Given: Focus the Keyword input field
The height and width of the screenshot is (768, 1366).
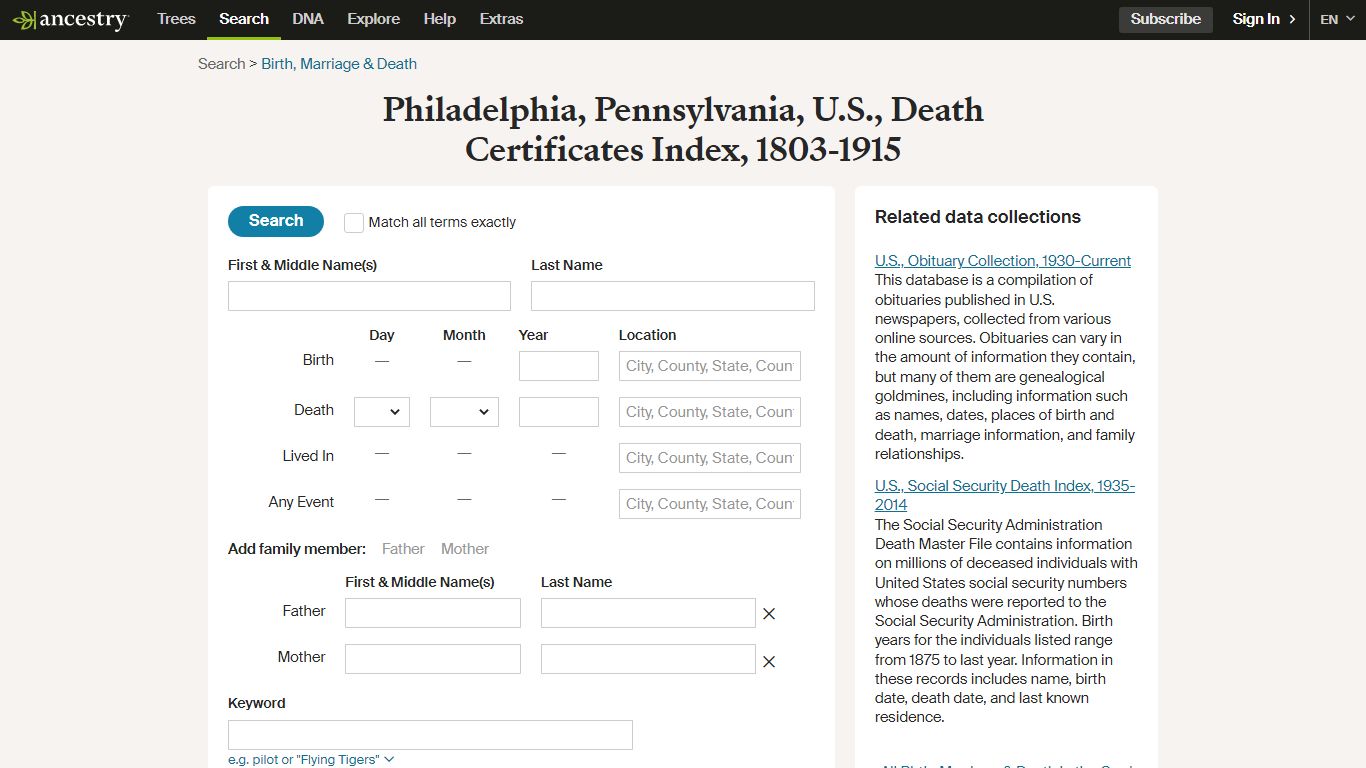Looking at the screenshot, I should pyautogui.click(x=430, y=735).
